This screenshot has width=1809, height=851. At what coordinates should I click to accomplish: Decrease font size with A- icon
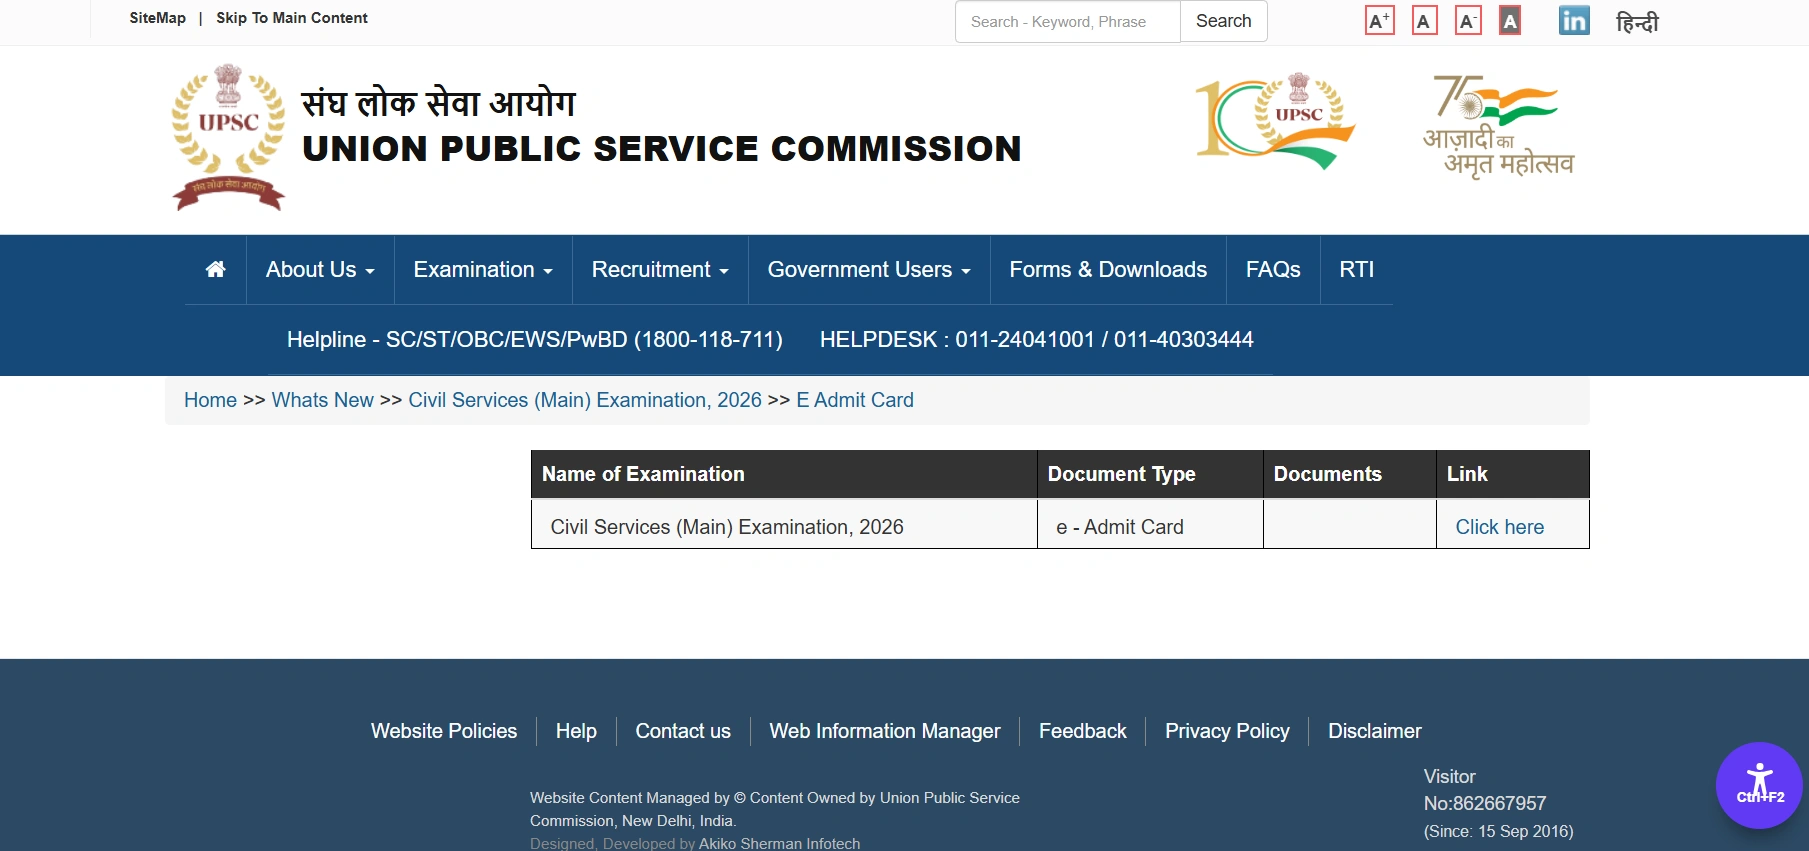1468,20
